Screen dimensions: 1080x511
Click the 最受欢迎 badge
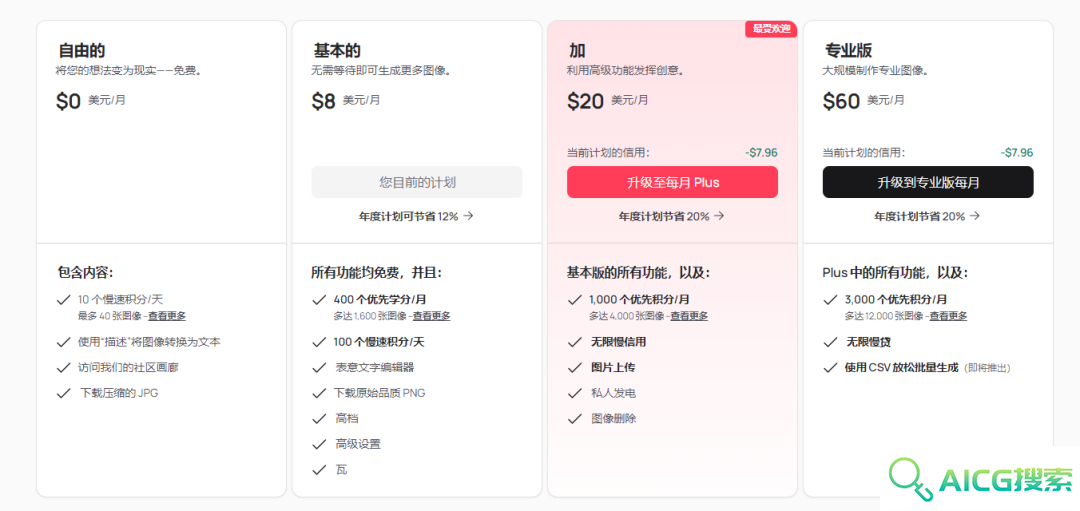(771, 29)
